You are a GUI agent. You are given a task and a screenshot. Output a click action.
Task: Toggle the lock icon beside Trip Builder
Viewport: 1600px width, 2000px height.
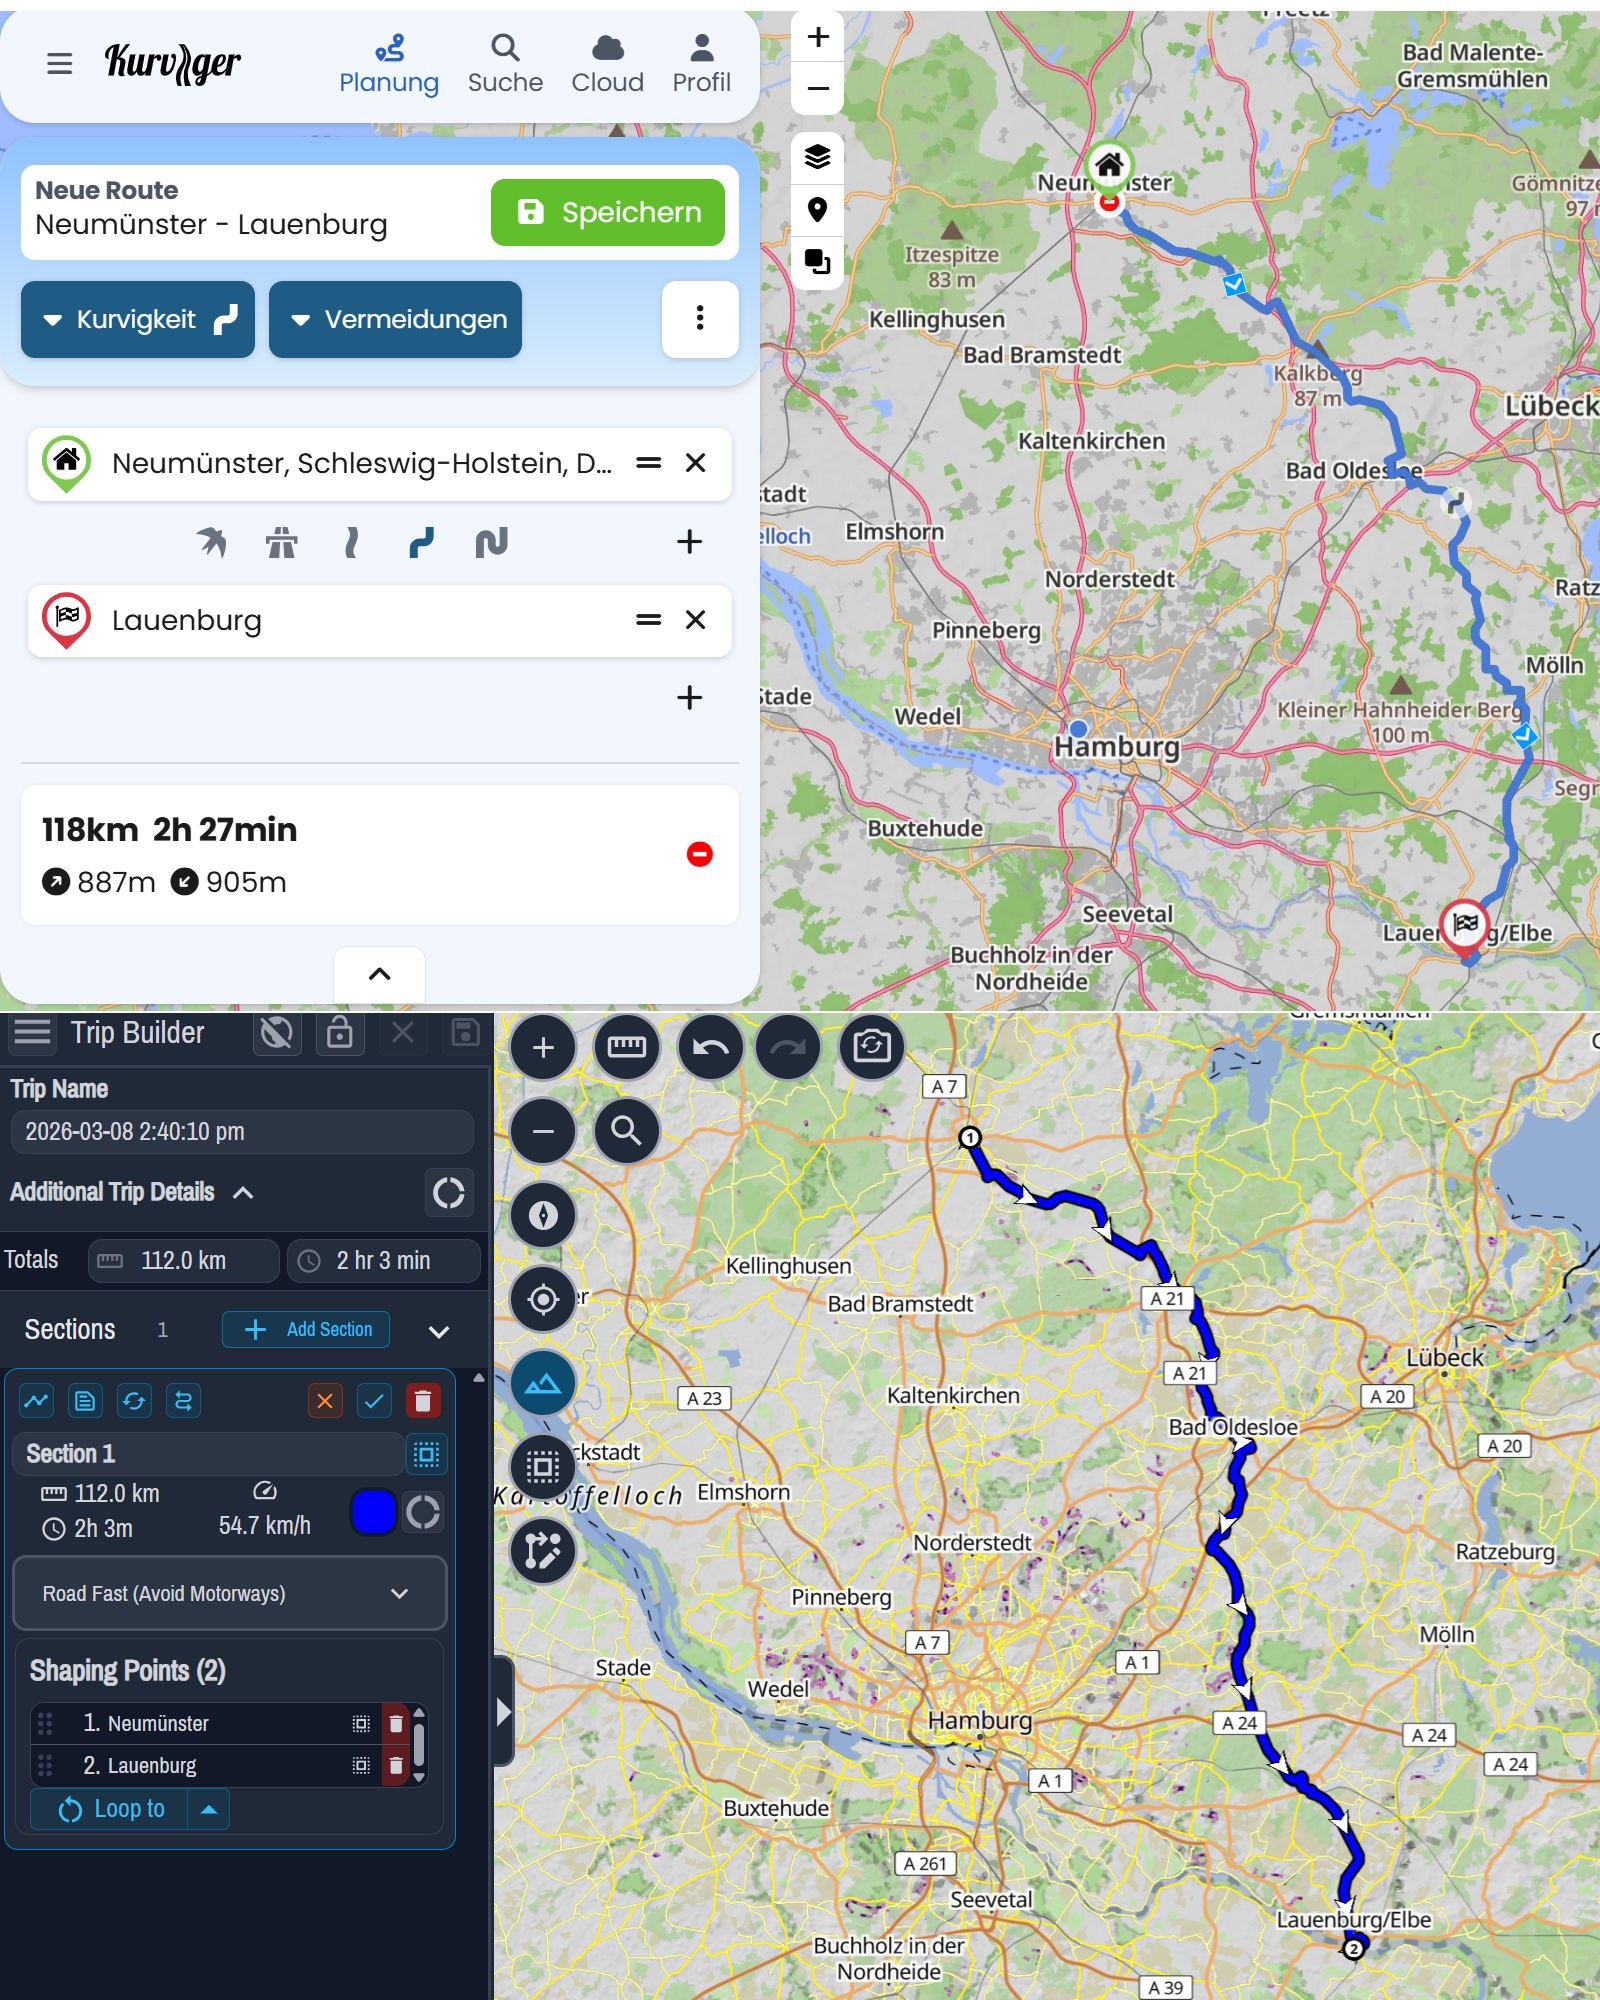(x=342, y=1032)
